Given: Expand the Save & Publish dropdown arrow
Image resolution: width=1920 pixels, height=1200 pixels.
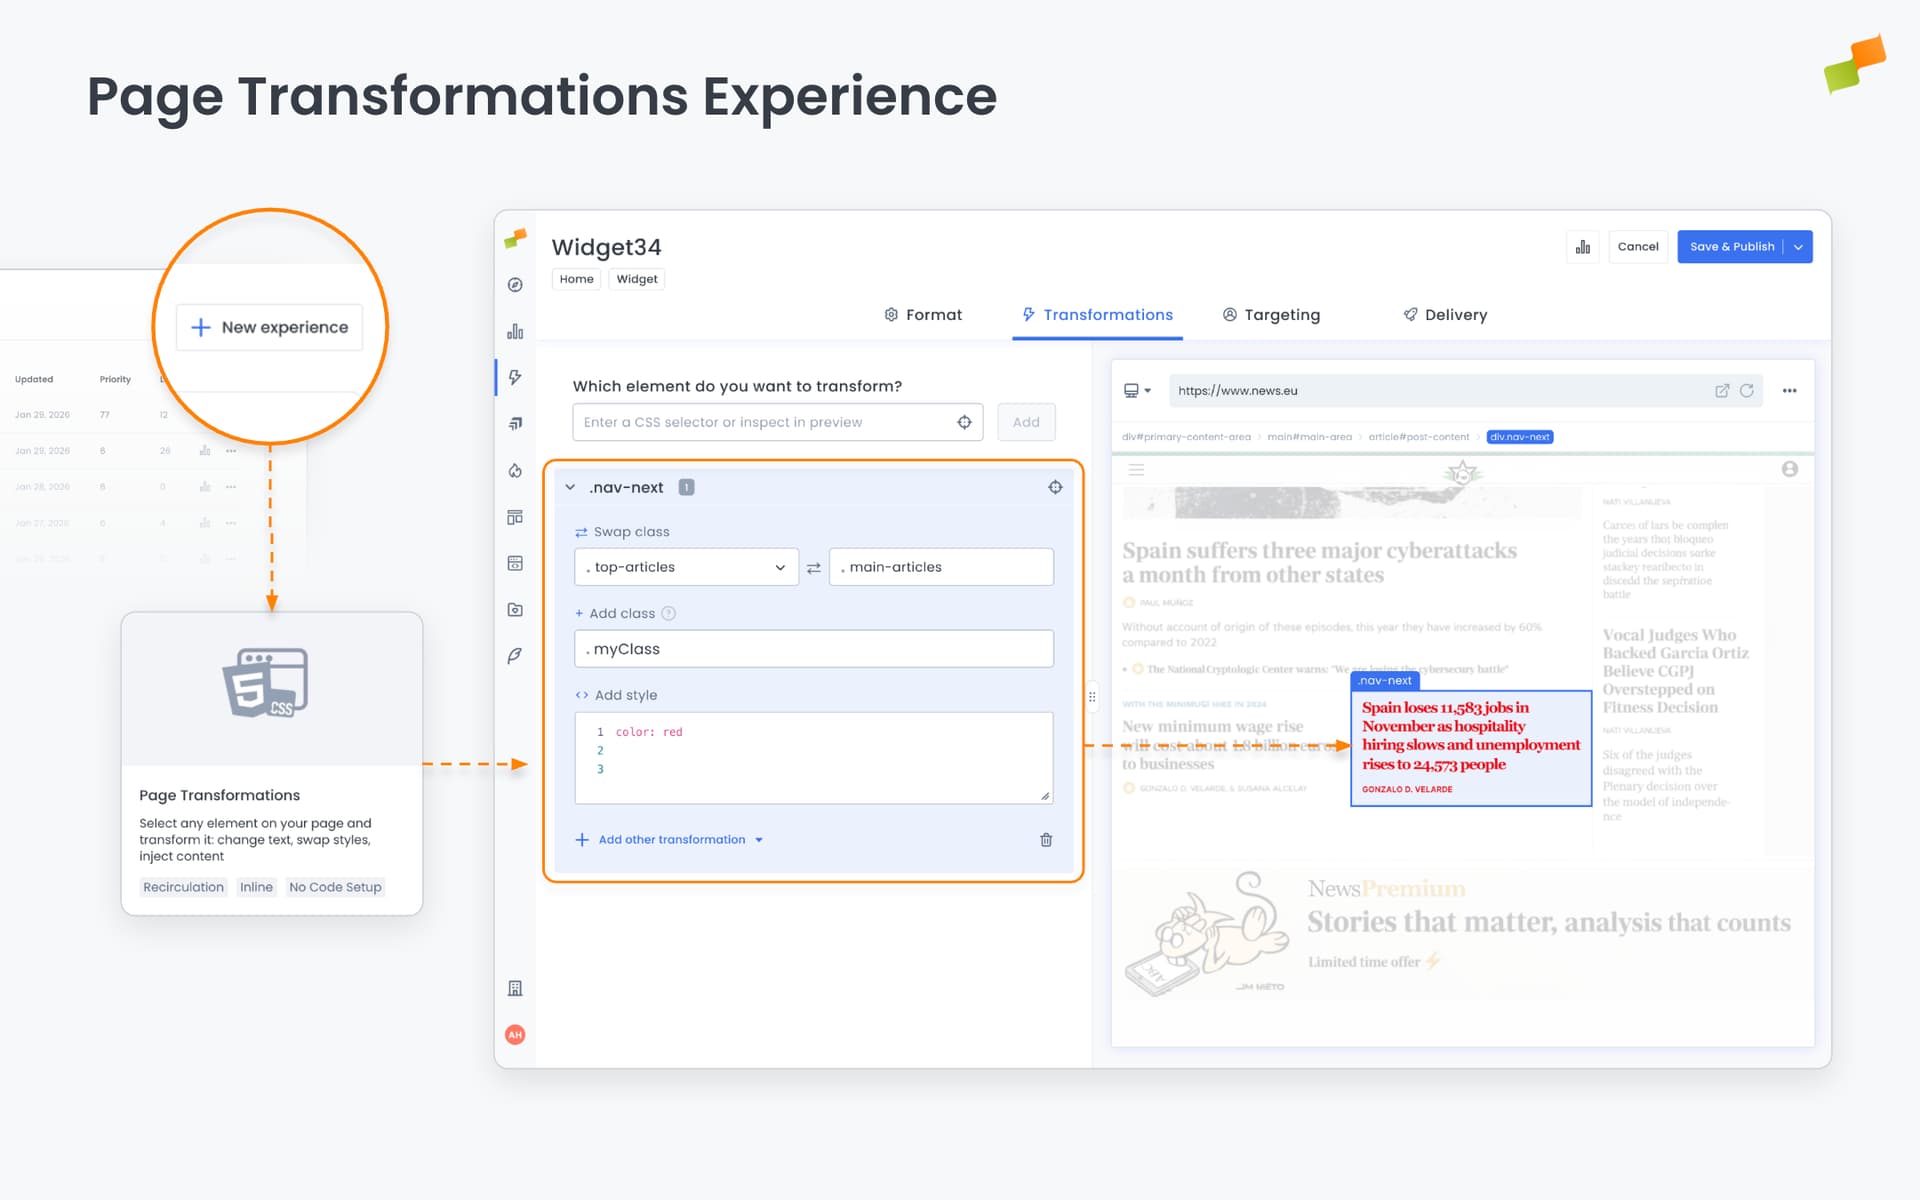Looking at the screenshot, I should tap(1799, 246).
